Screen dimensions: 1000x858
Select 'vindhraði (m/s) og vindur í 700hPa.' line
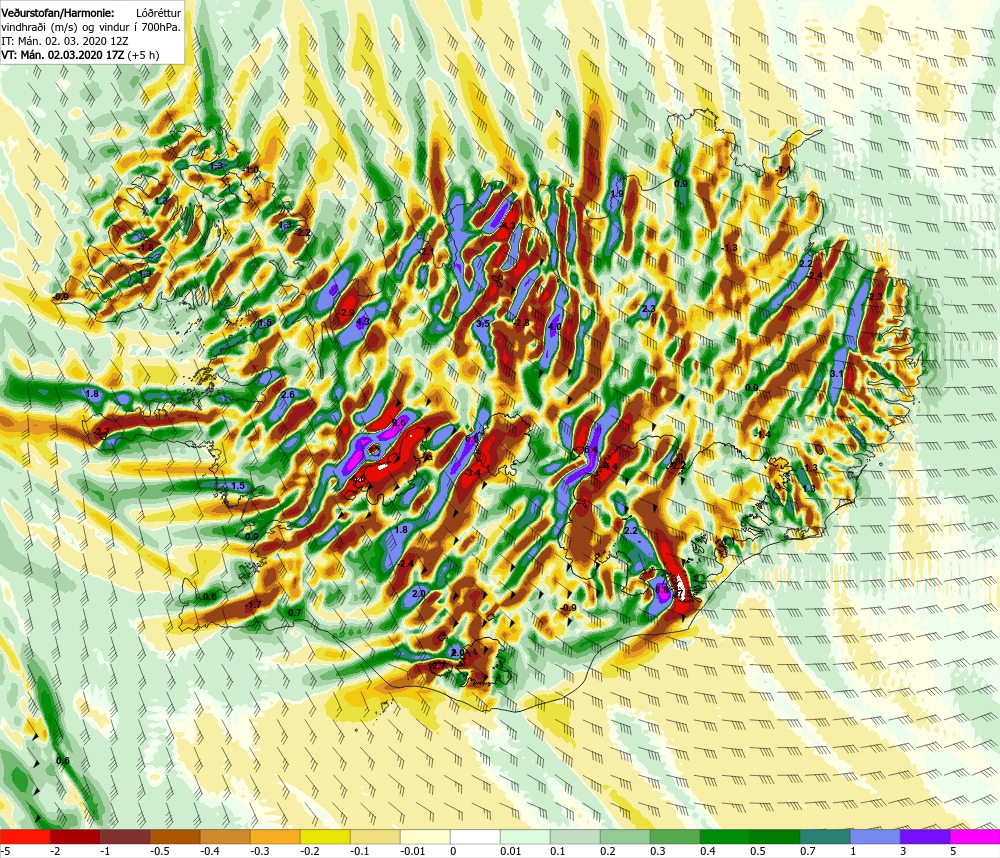(91, 27)
